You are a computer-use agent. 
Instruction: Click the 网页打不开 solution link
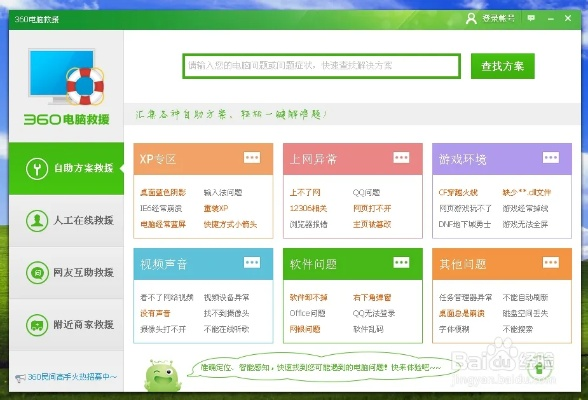pos(372,208)
